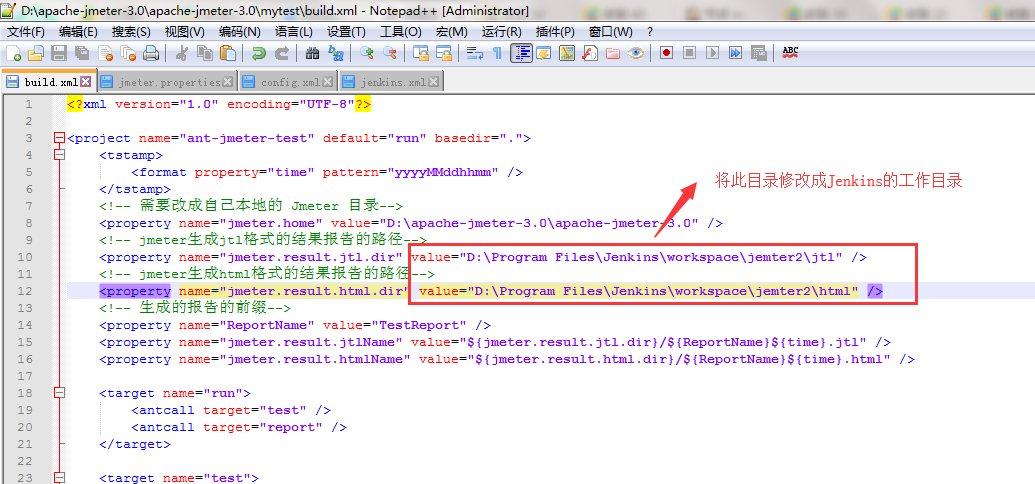Open the Replace dialog toolbar icon
Image resolution: width=1035 pixels, height=484 pixels.
point(336,53)
